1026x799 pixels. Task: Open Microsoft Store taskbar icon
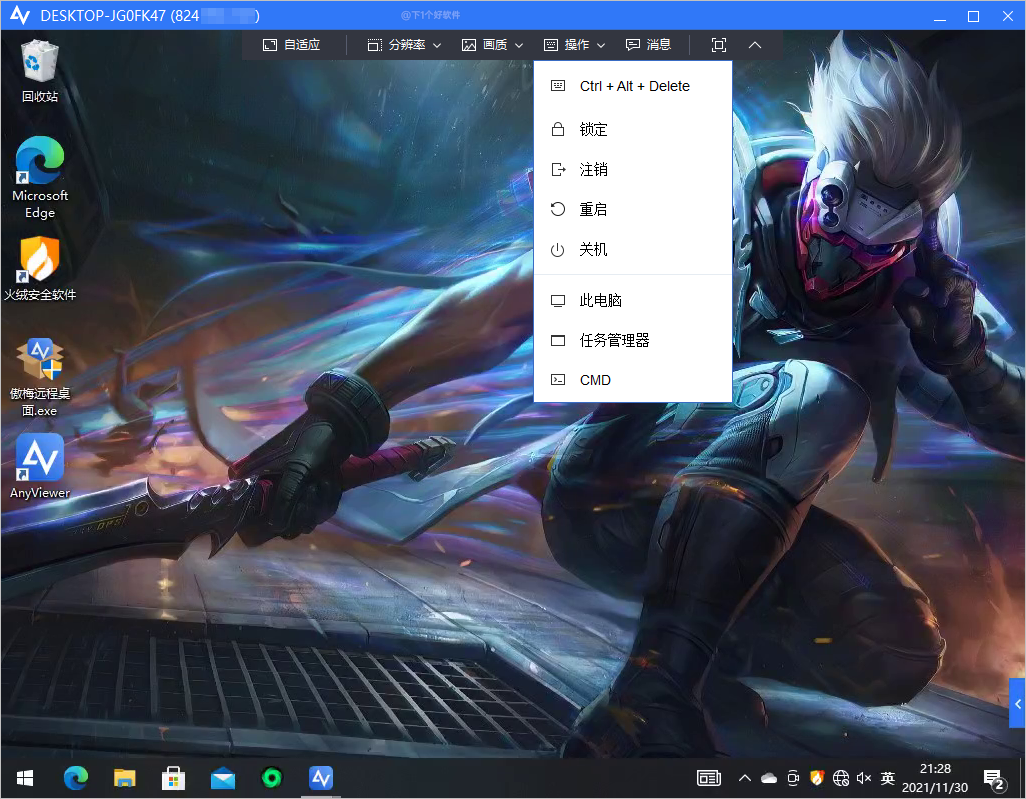coord(173,778)
